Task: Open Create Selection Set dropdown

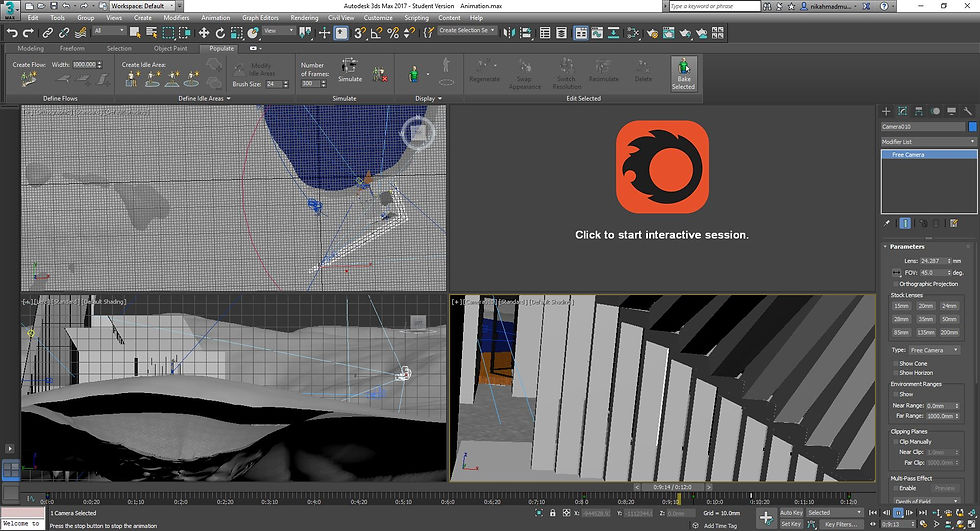Action: point(466,30)
